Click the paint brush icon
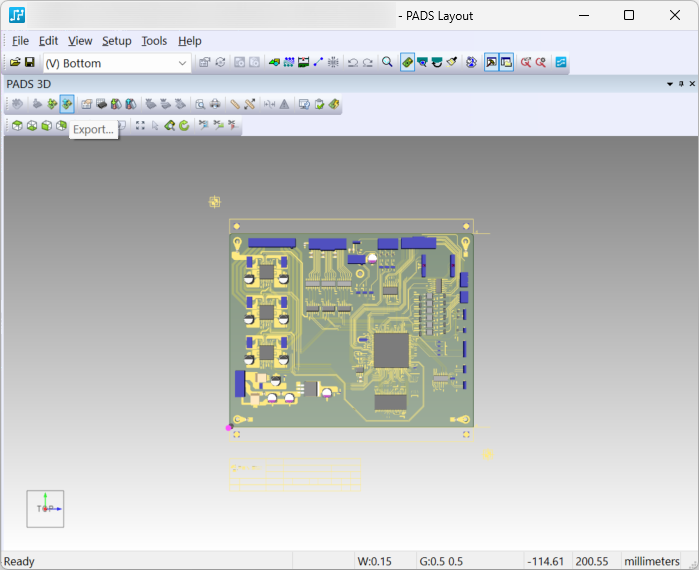The width and height of the screenshot is (699, 570). tap(452, 62)
